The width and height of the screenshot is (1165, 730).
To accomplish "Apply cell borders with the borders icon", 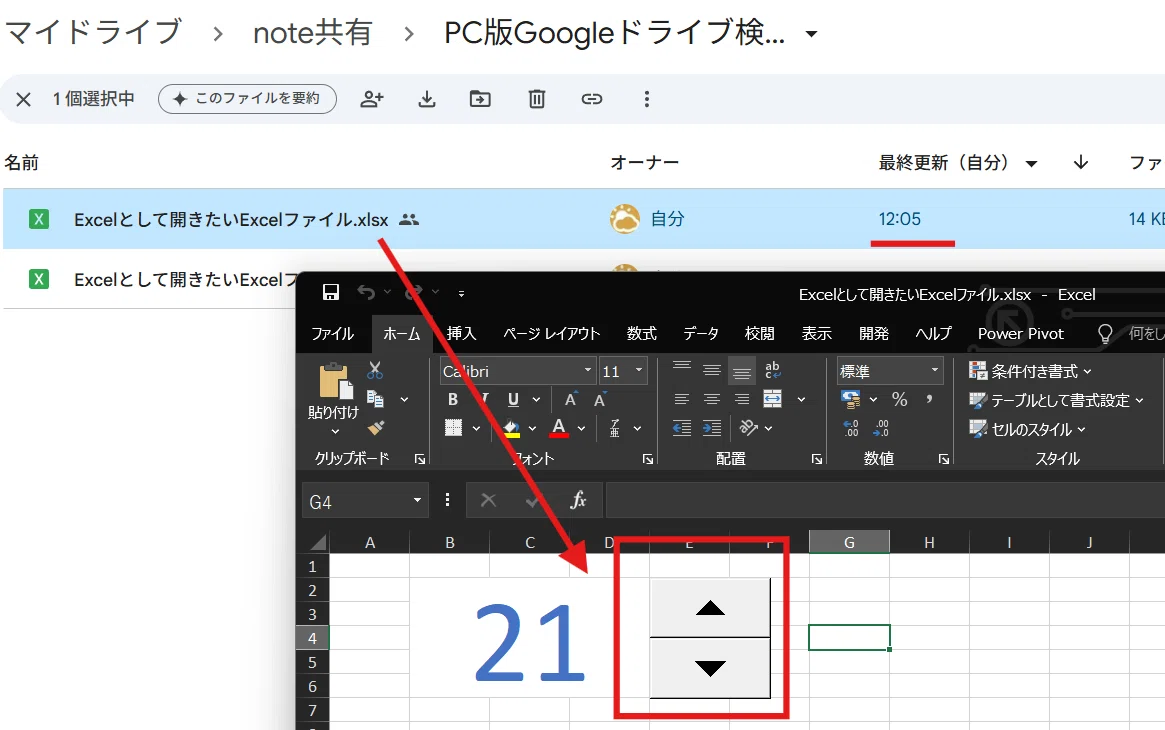I will point(453,428).
